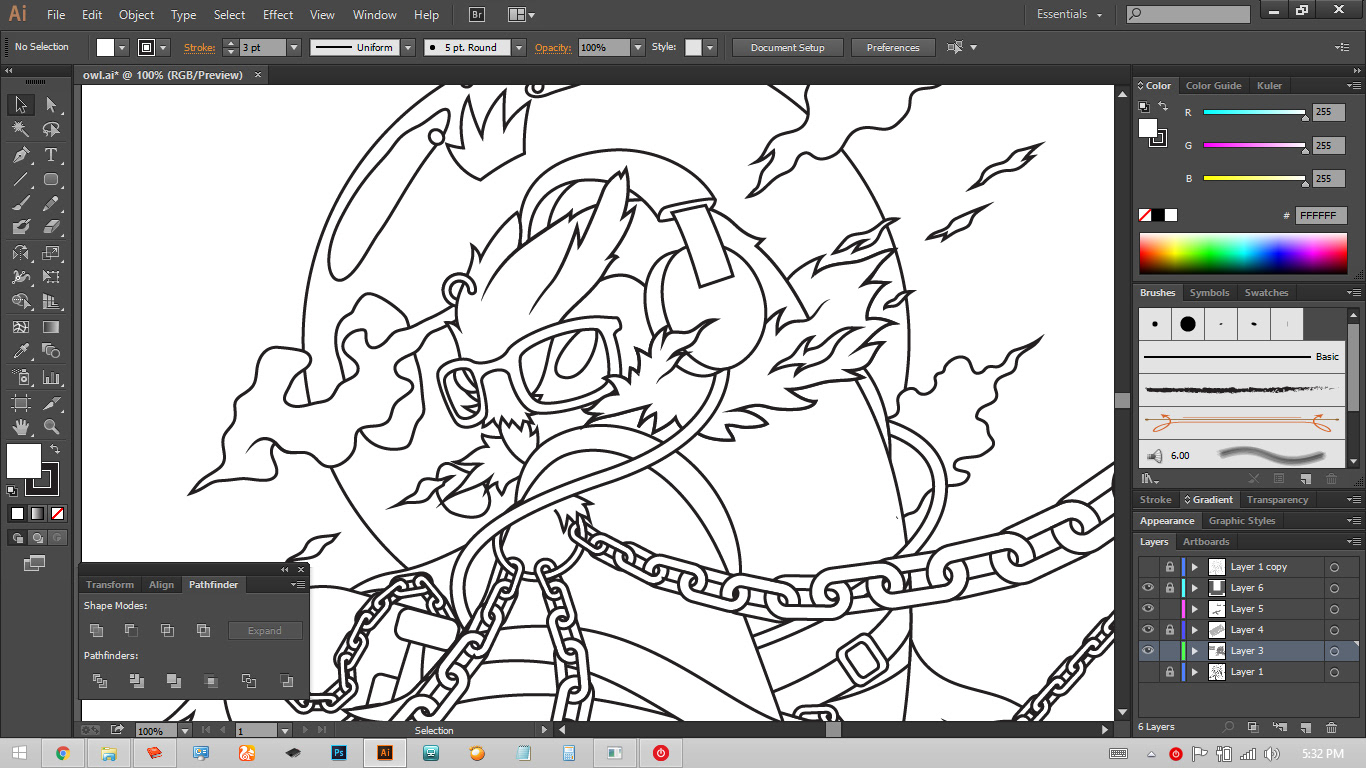Viewport: 1366px width, 768px height.
Task: Select the Type tool
Action: [x=51, y=155]
